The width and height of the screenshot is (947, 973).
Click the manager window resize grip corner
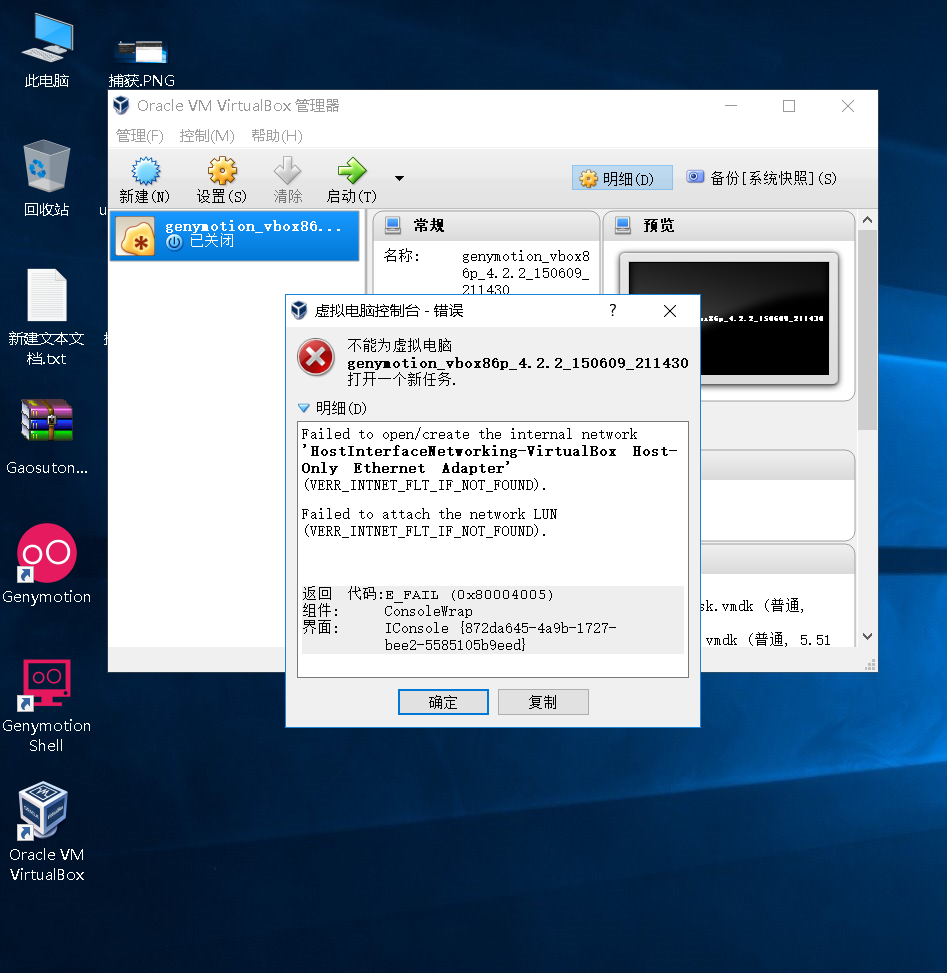tap(871, 665)
